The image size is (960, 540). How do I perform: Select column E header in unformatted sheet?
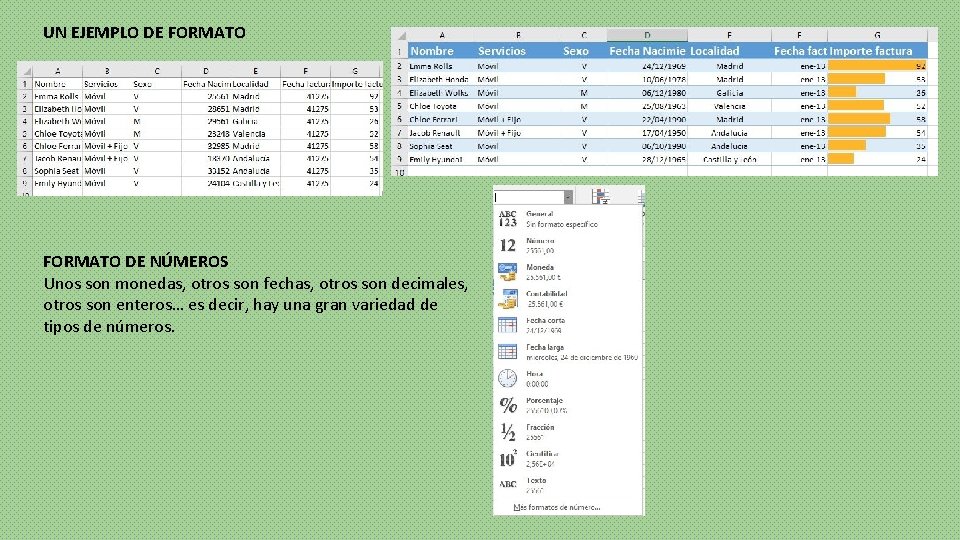pyautogui.click(x=255, y=71)
